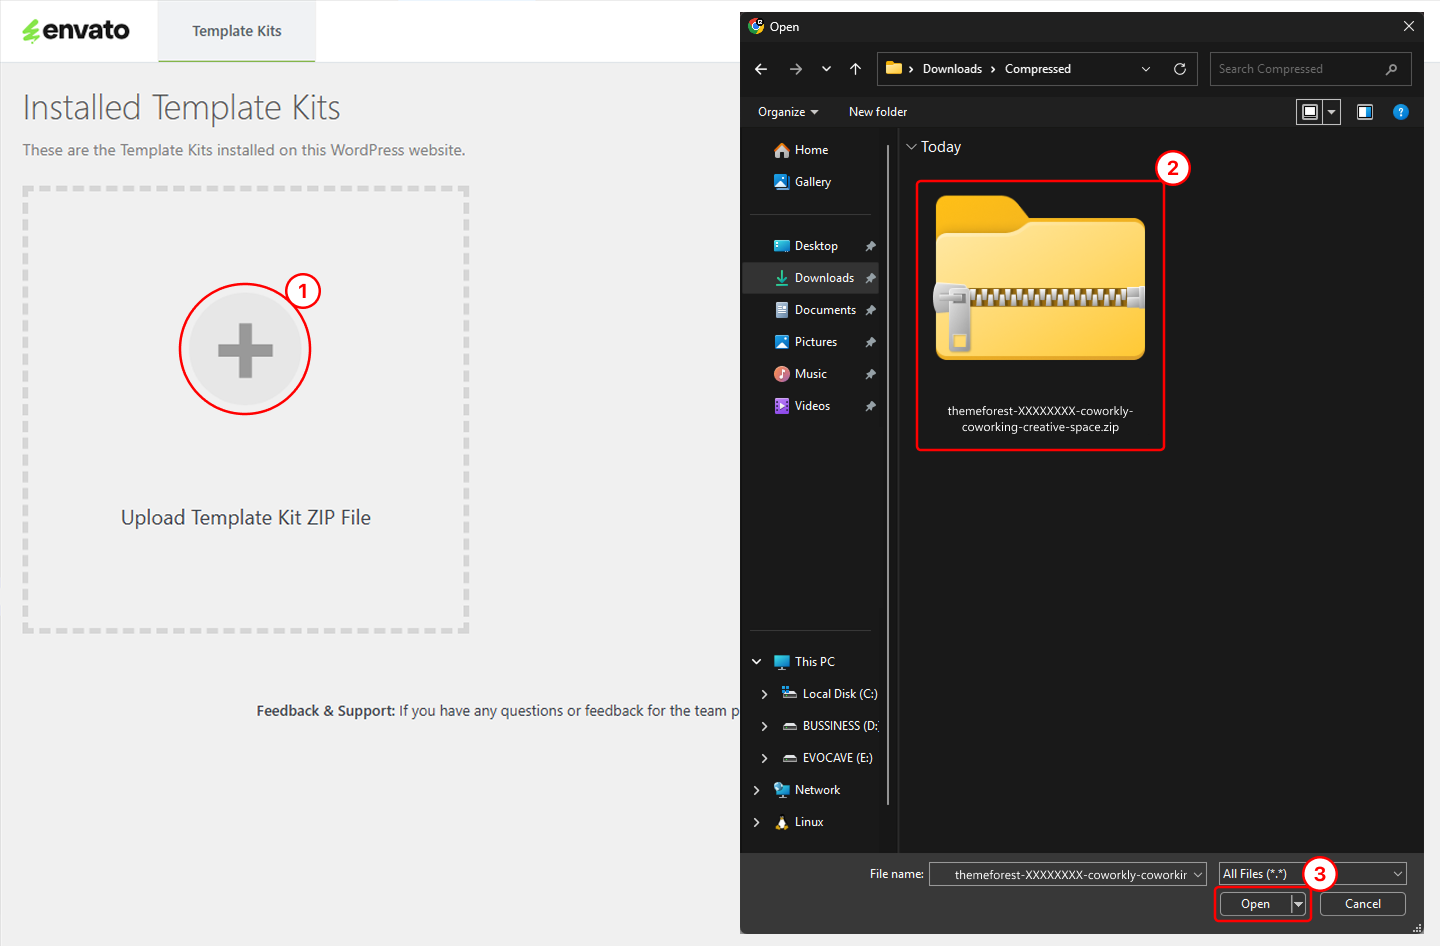Open the view options dropdown arrow
This screenshot has width=1440, height=946.
tap(1331, 112)
